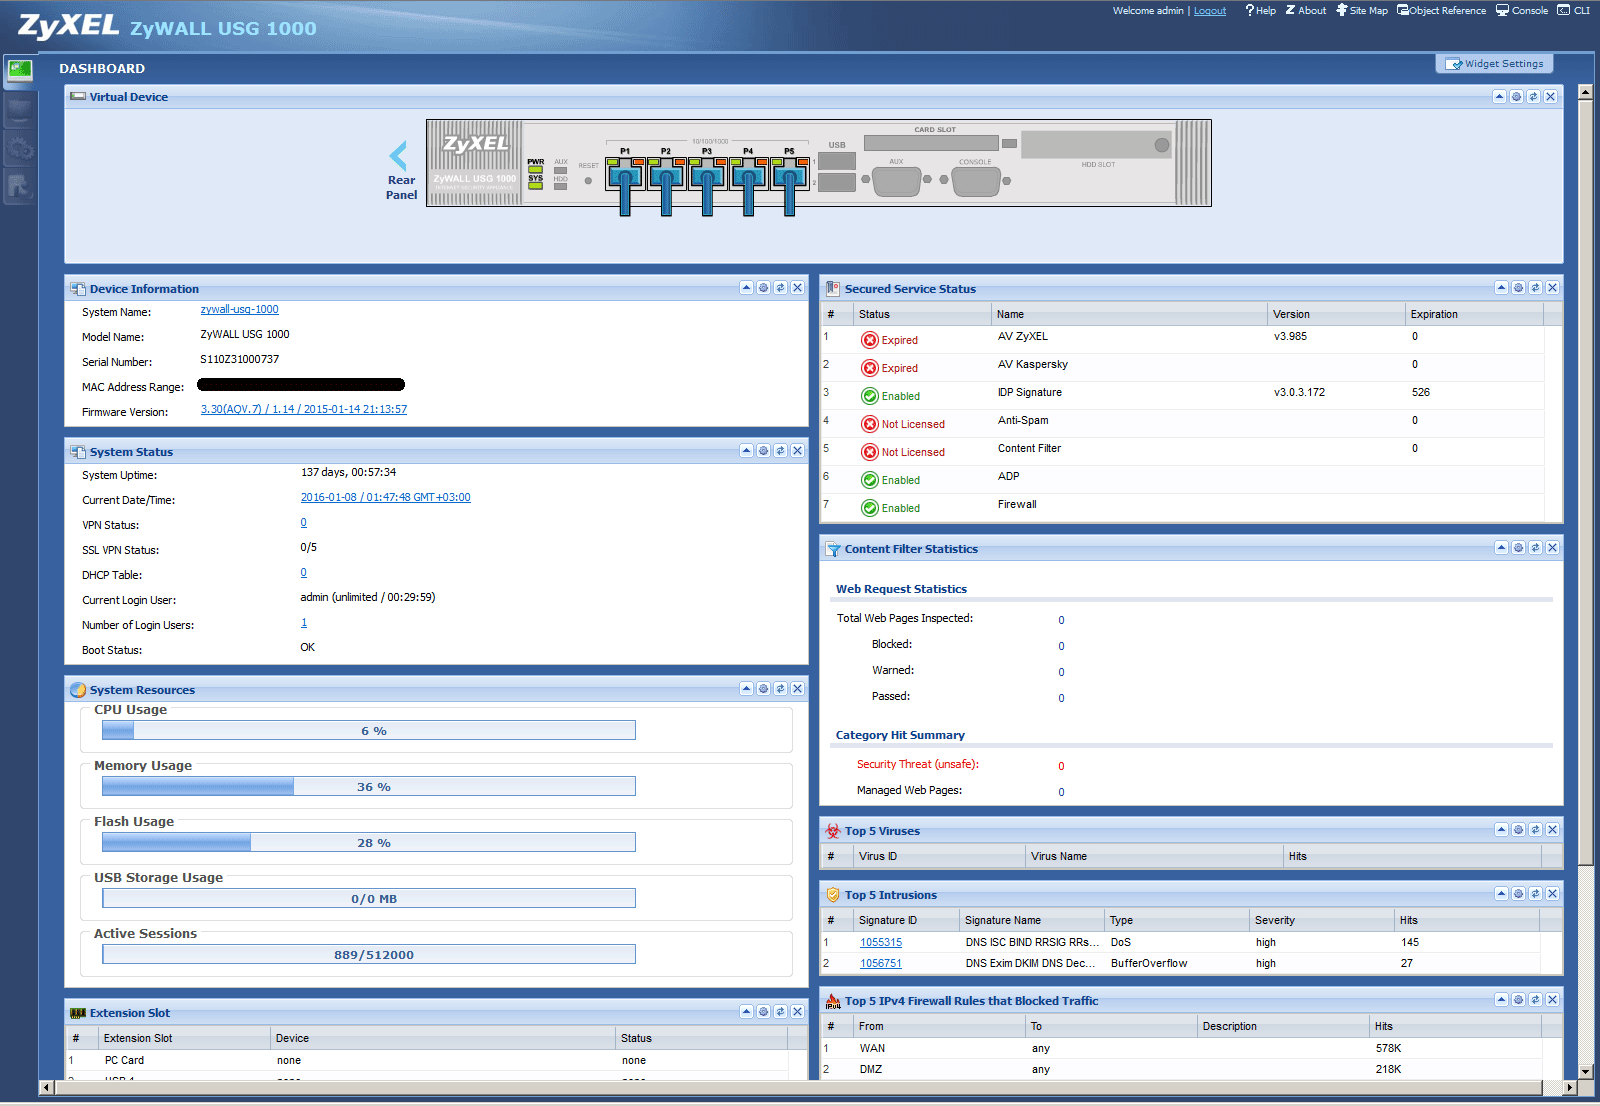Collapse the System Status widget

[x=747, y=451]
